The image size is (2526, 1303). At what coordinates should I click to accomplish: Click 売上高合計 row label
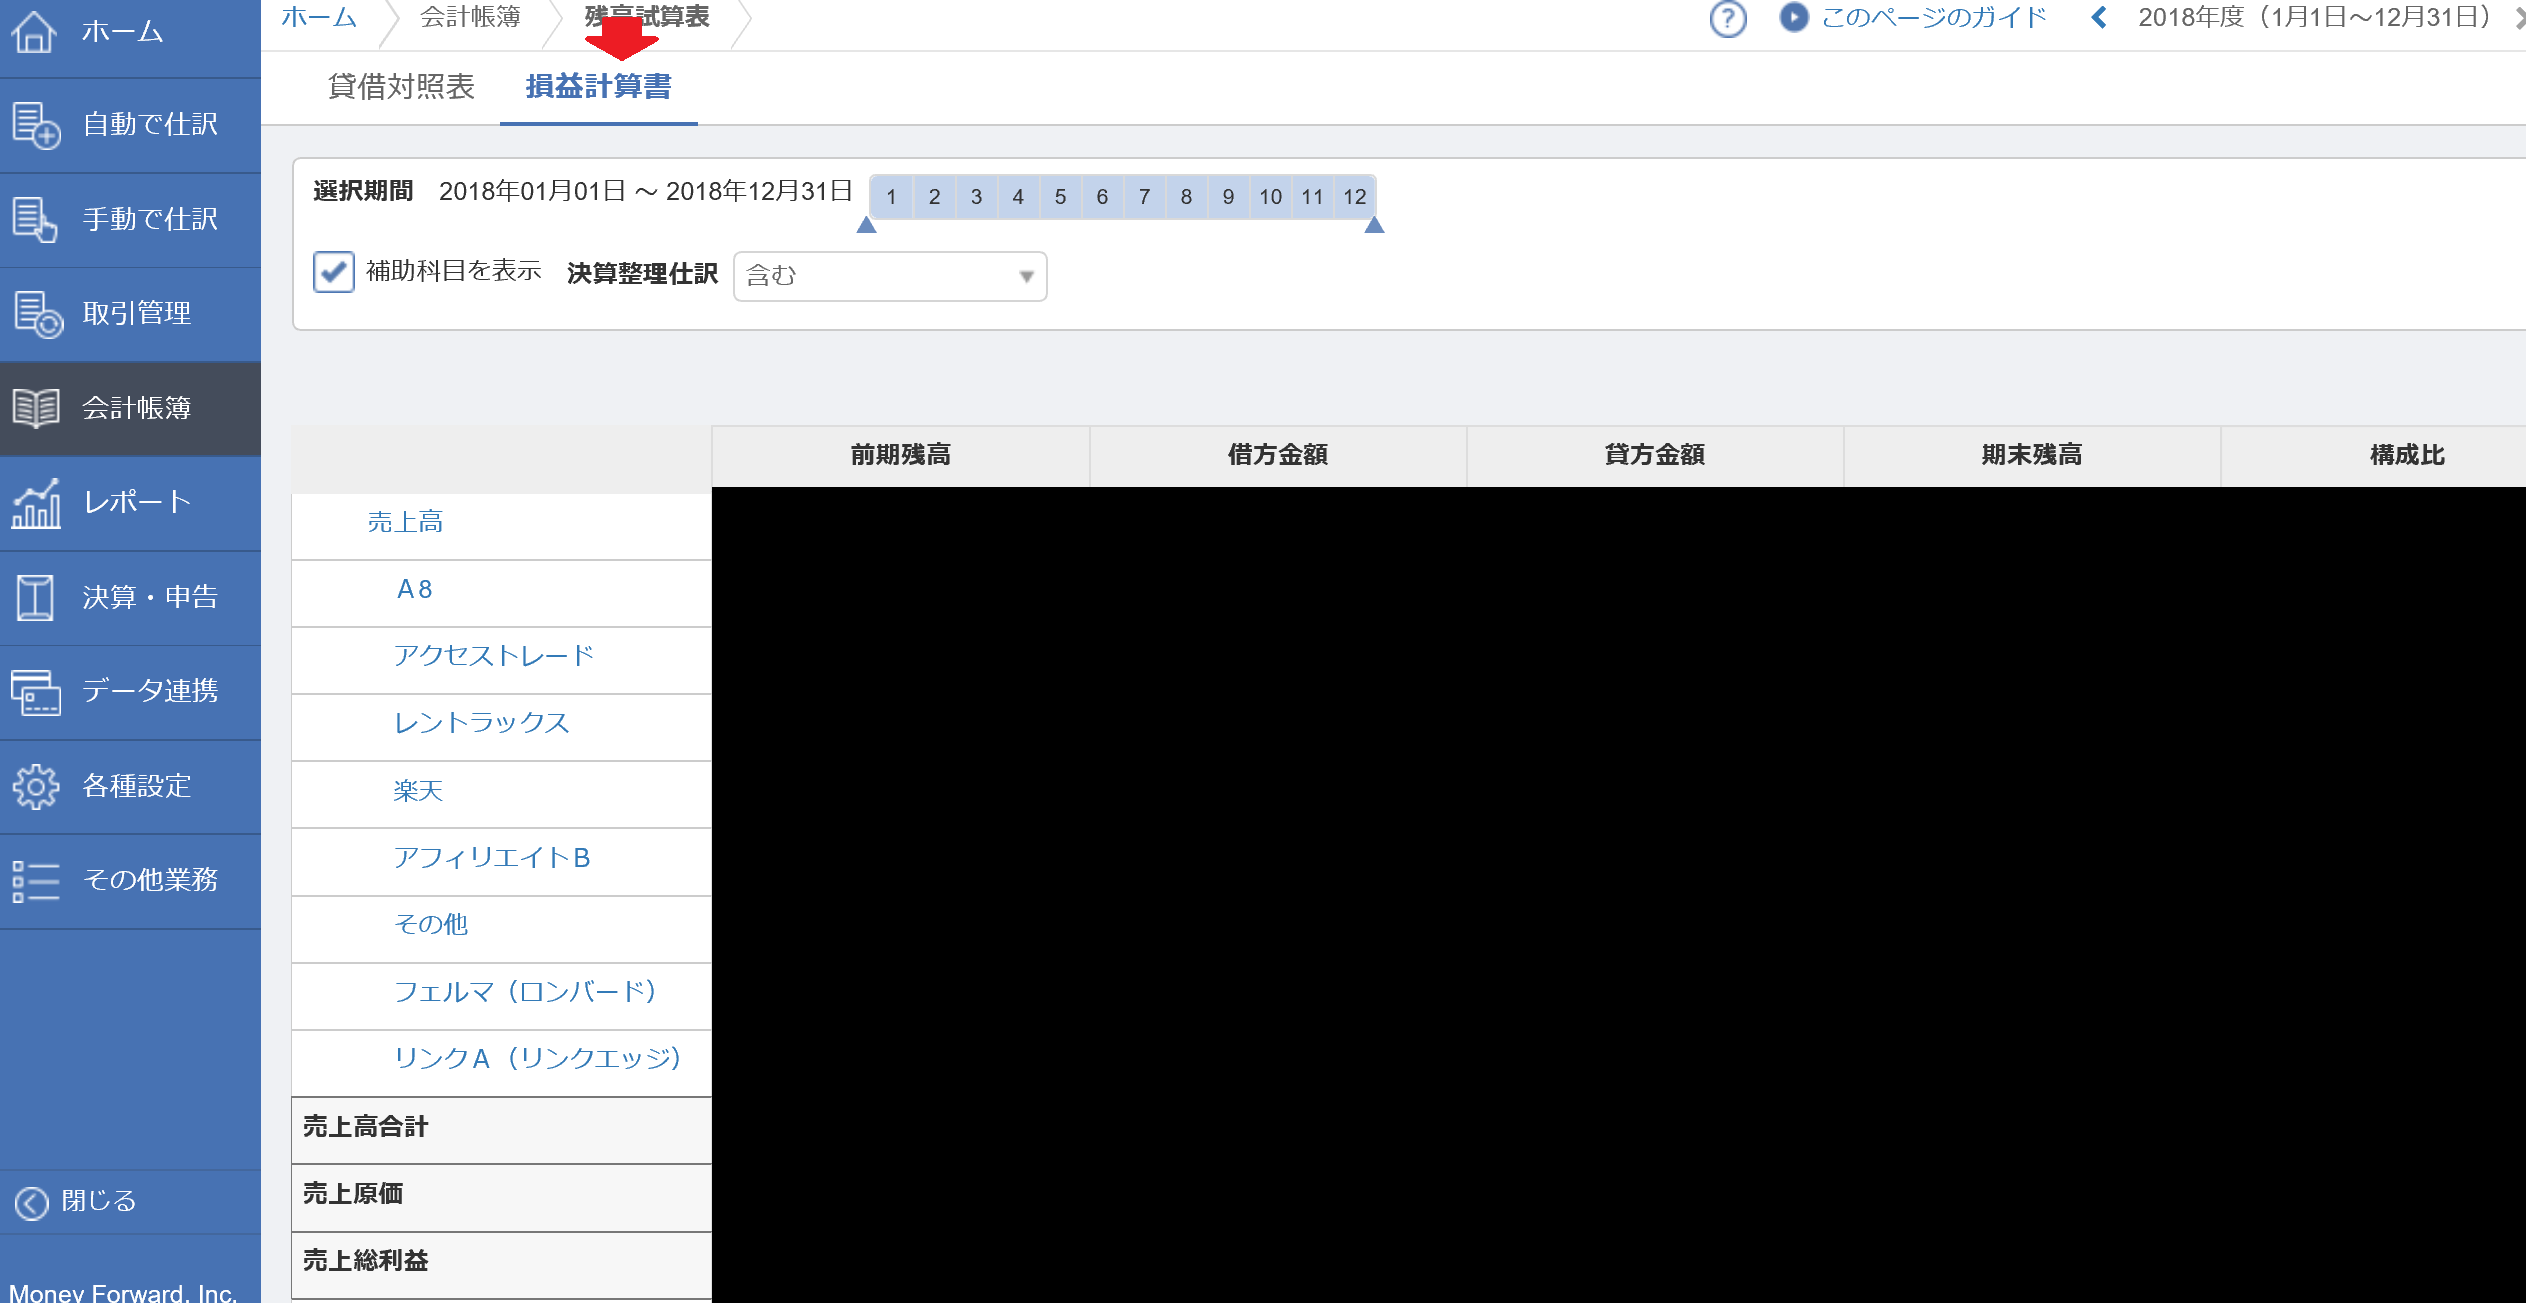366,1127
